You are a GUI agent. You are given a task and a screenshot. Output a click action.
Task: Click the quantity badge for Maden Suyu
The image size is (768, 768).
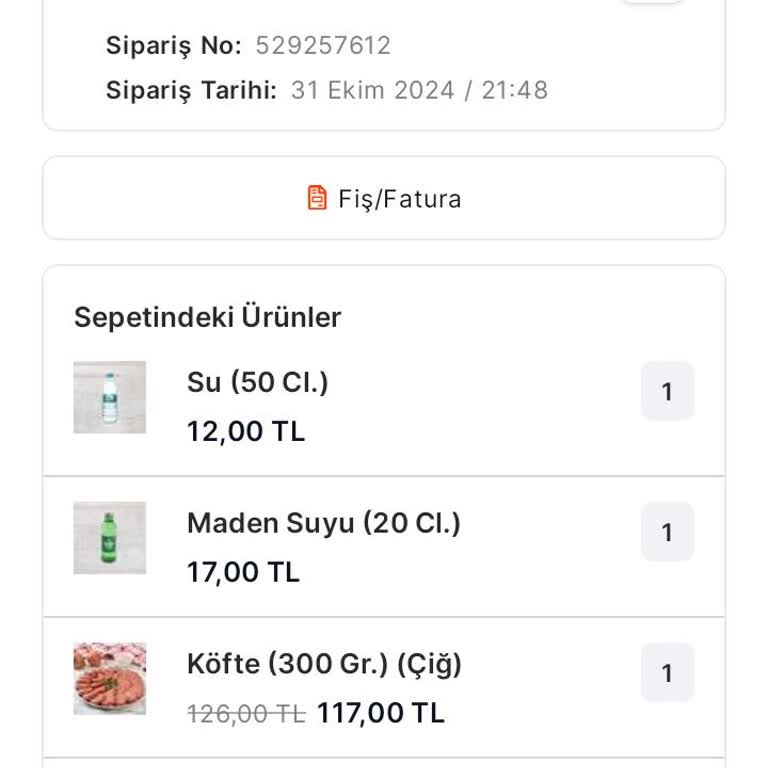pos(667,532)
